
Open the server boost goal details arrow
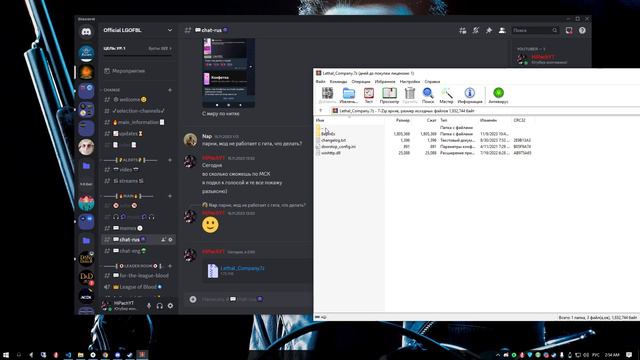(x=170, y=49)
